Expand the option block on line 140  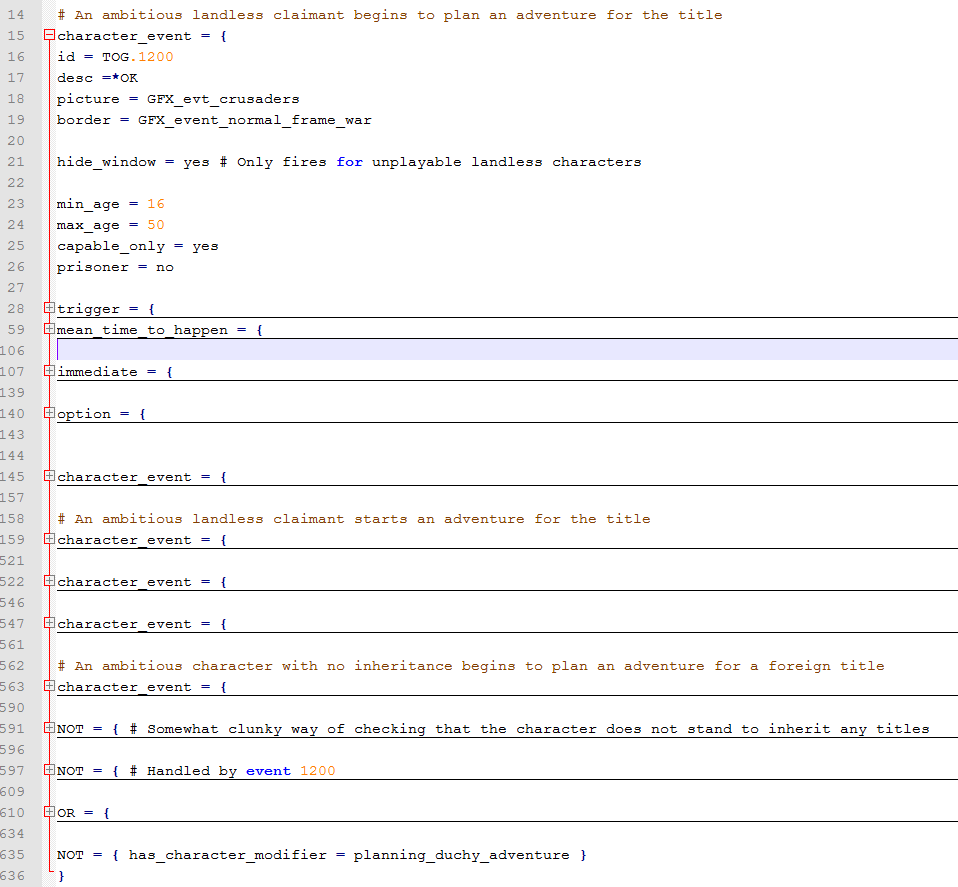click(x=49, y=414)
